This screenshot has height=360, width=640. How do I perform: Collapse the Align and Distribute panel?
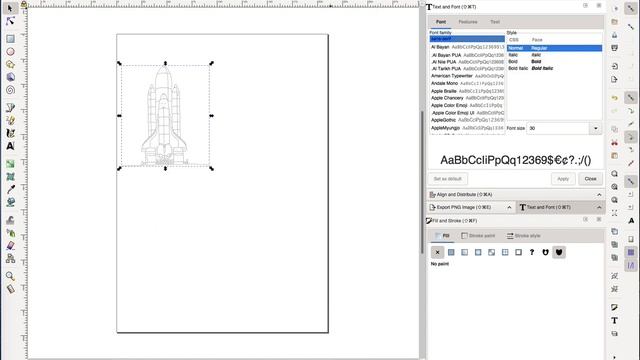(x=599, y=195)
